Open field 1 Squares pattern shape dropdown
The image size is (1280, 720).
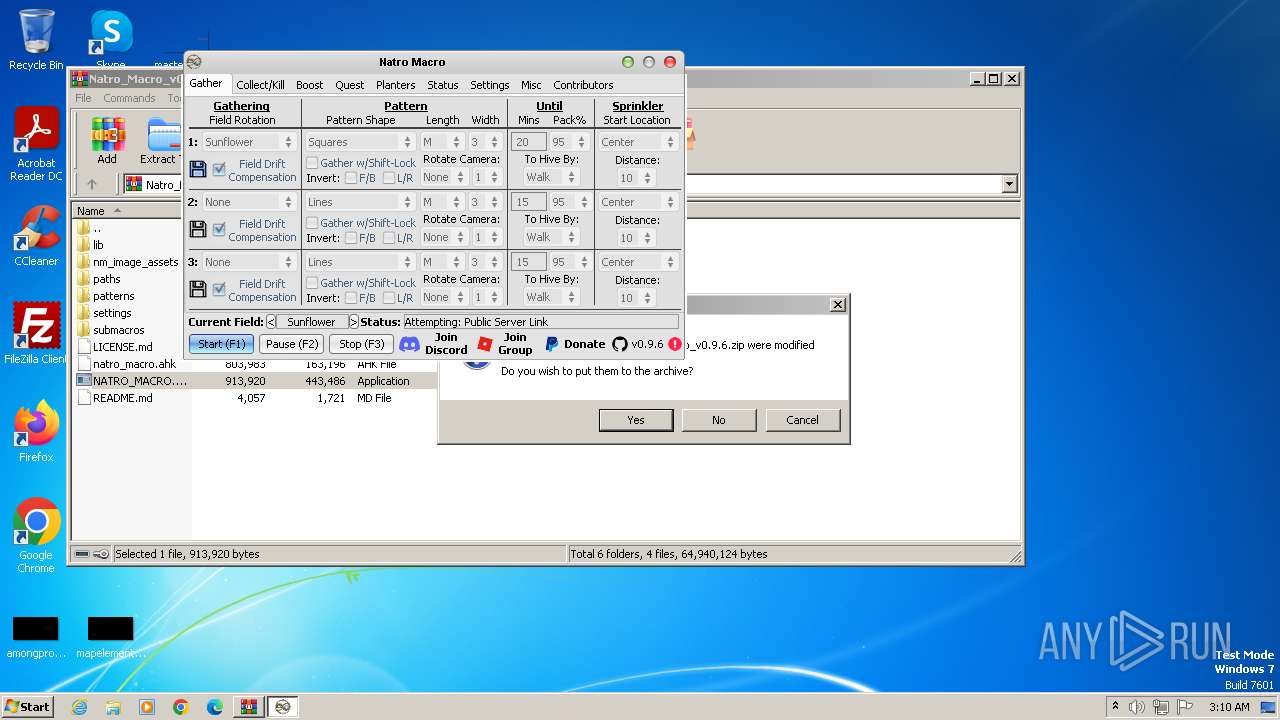pos(359,142)
